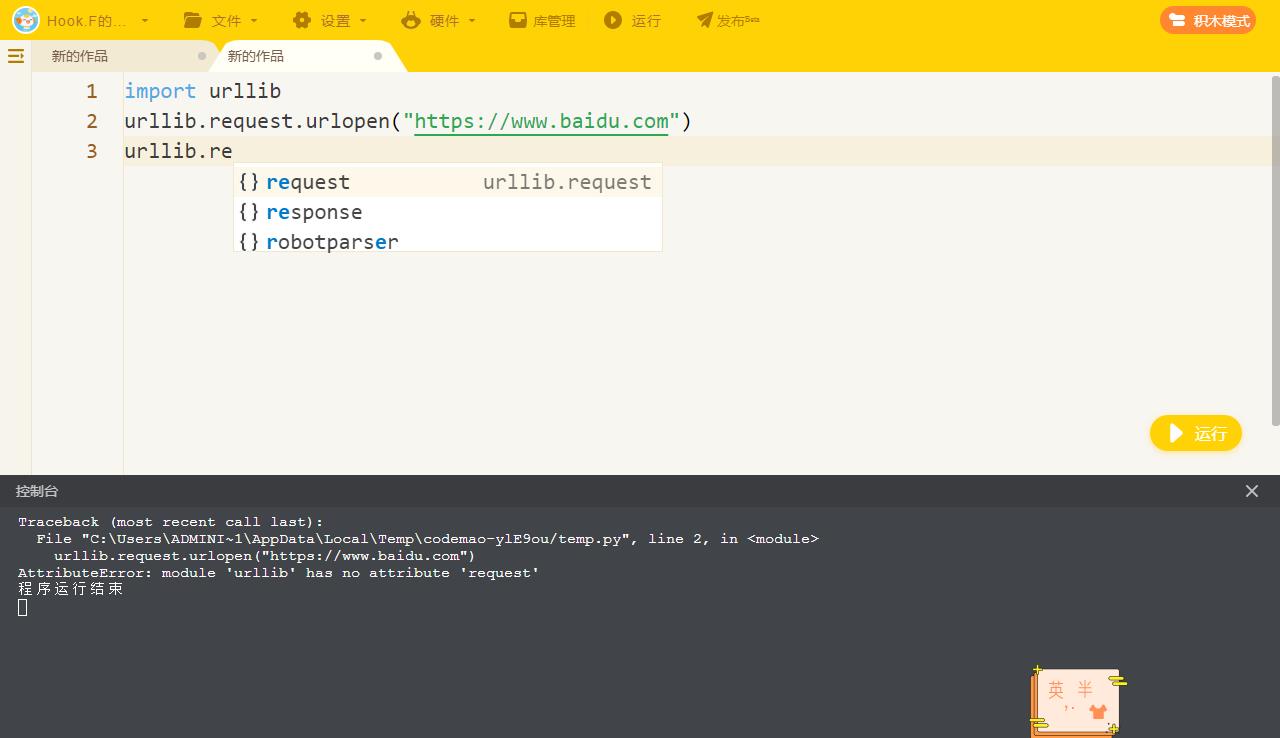Click the temp.py file path line in console
Viewport: 1280px width, 738px height.
coord(427,539)
